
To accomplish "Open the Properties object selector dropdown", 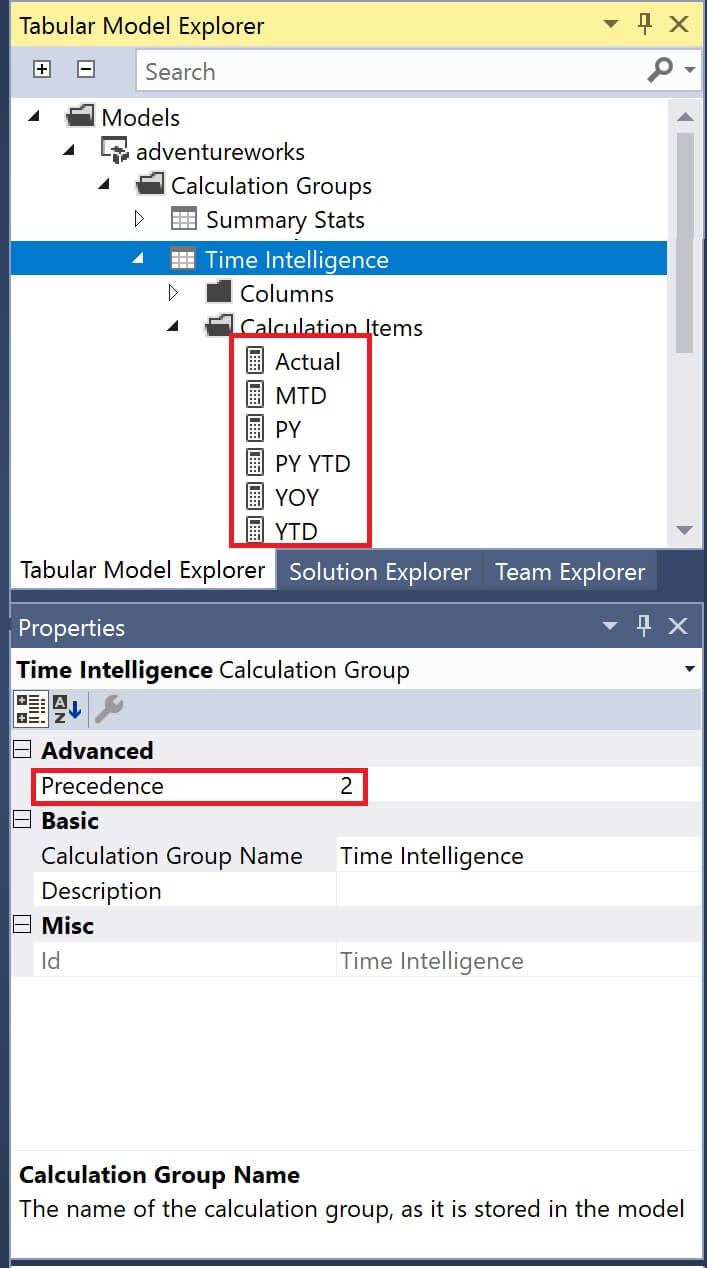I will click(690, 669).
